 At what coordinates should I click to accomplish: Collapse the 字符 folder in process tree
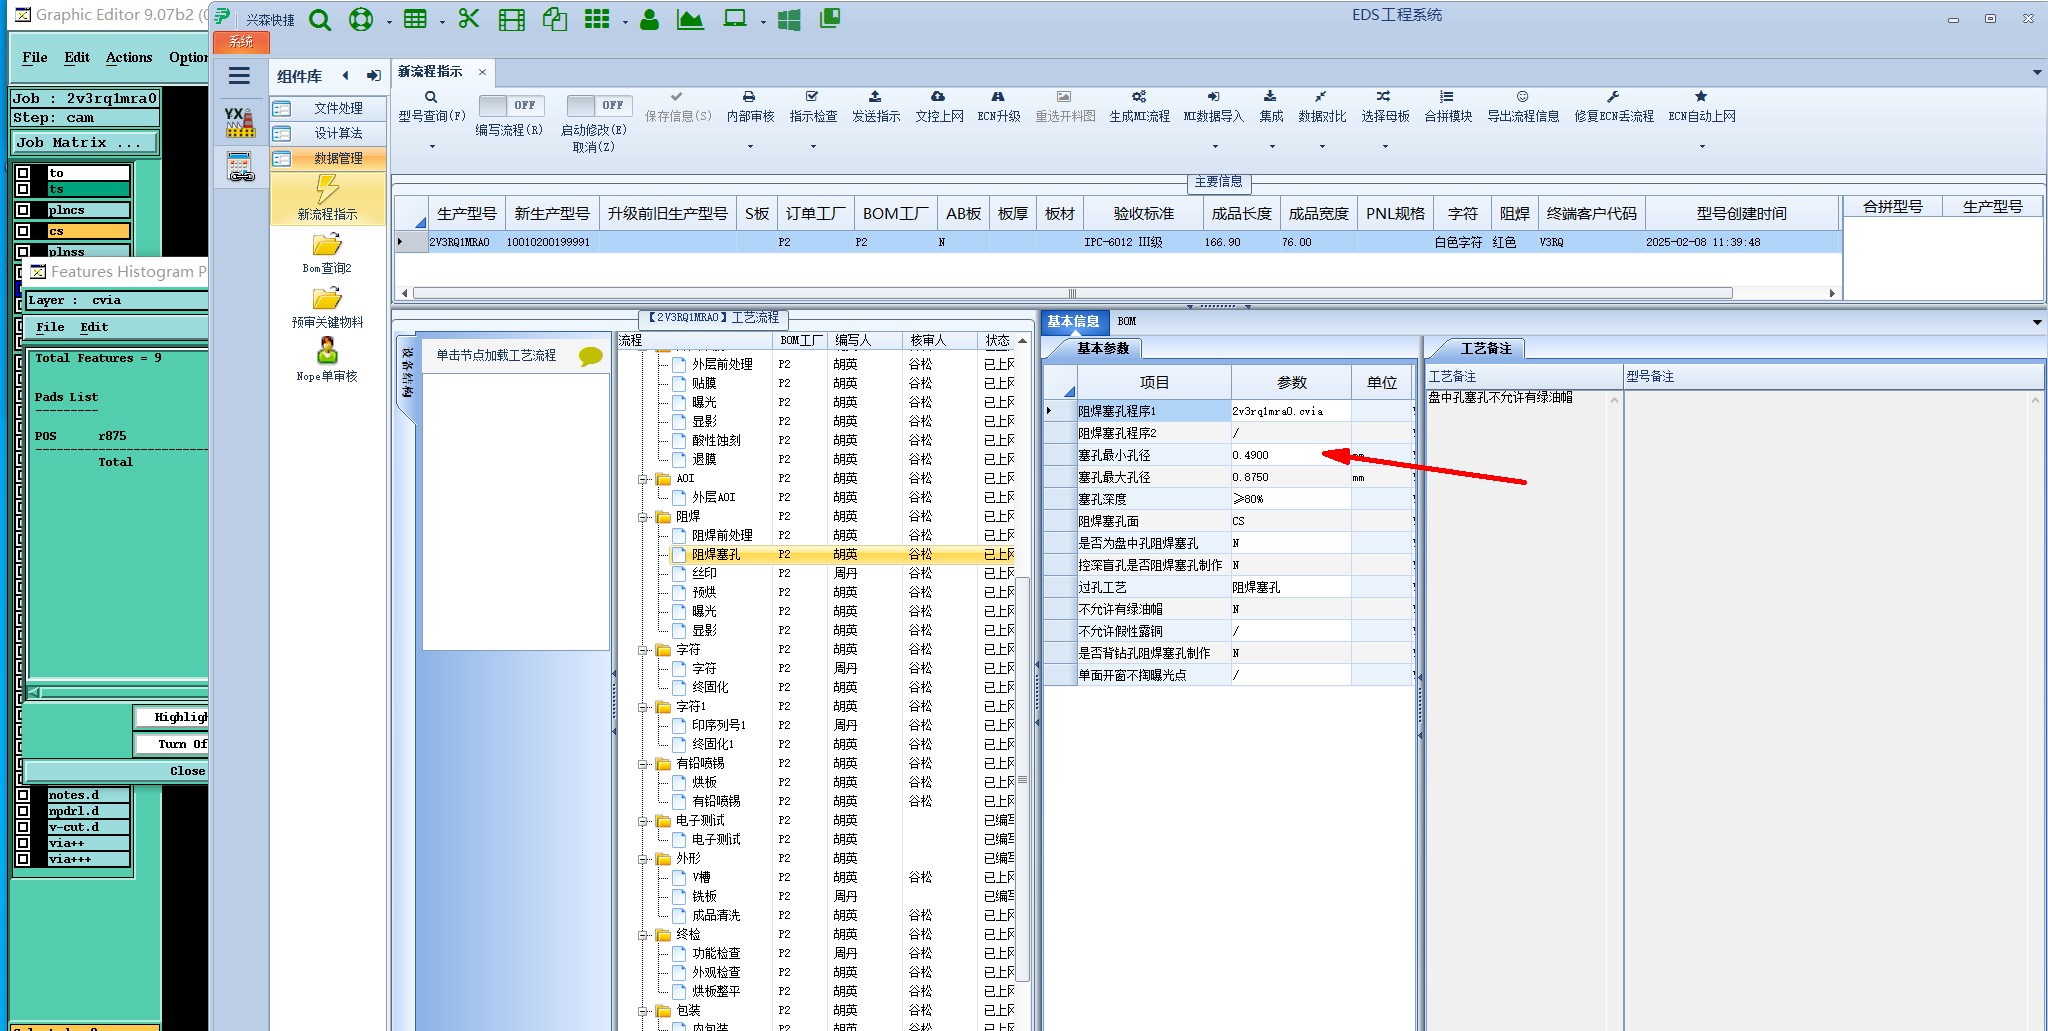click(644, 650)
